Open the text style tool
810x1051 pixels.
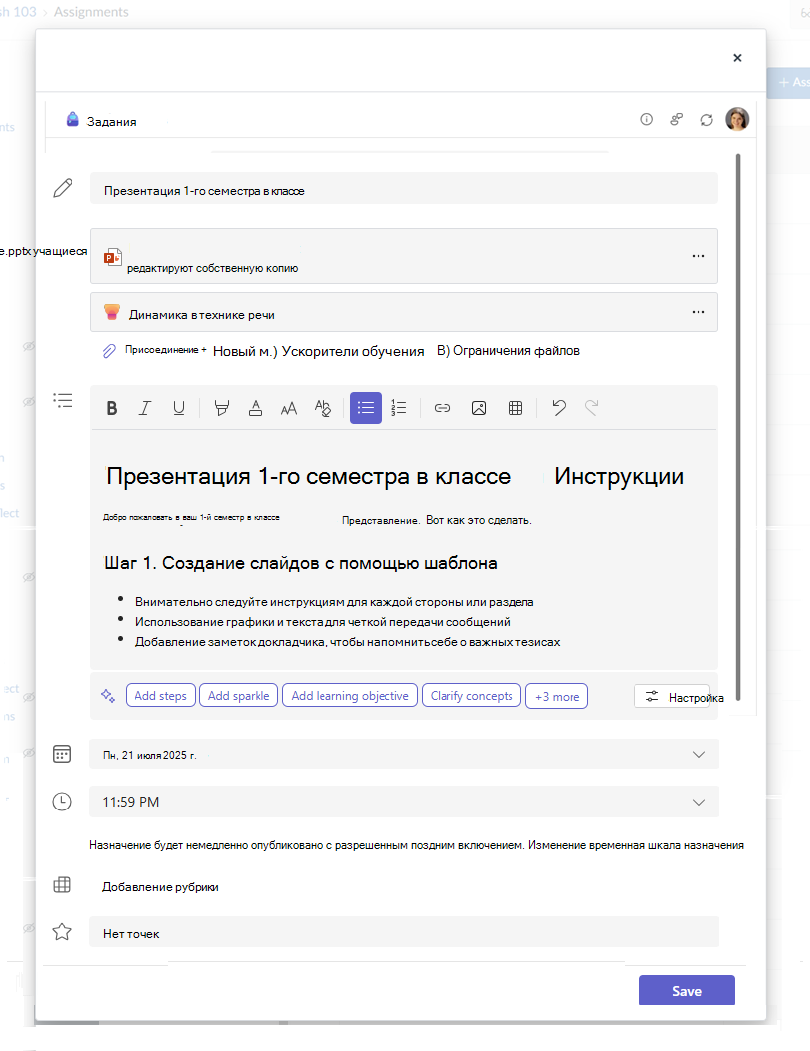click(x=323, y=408)
